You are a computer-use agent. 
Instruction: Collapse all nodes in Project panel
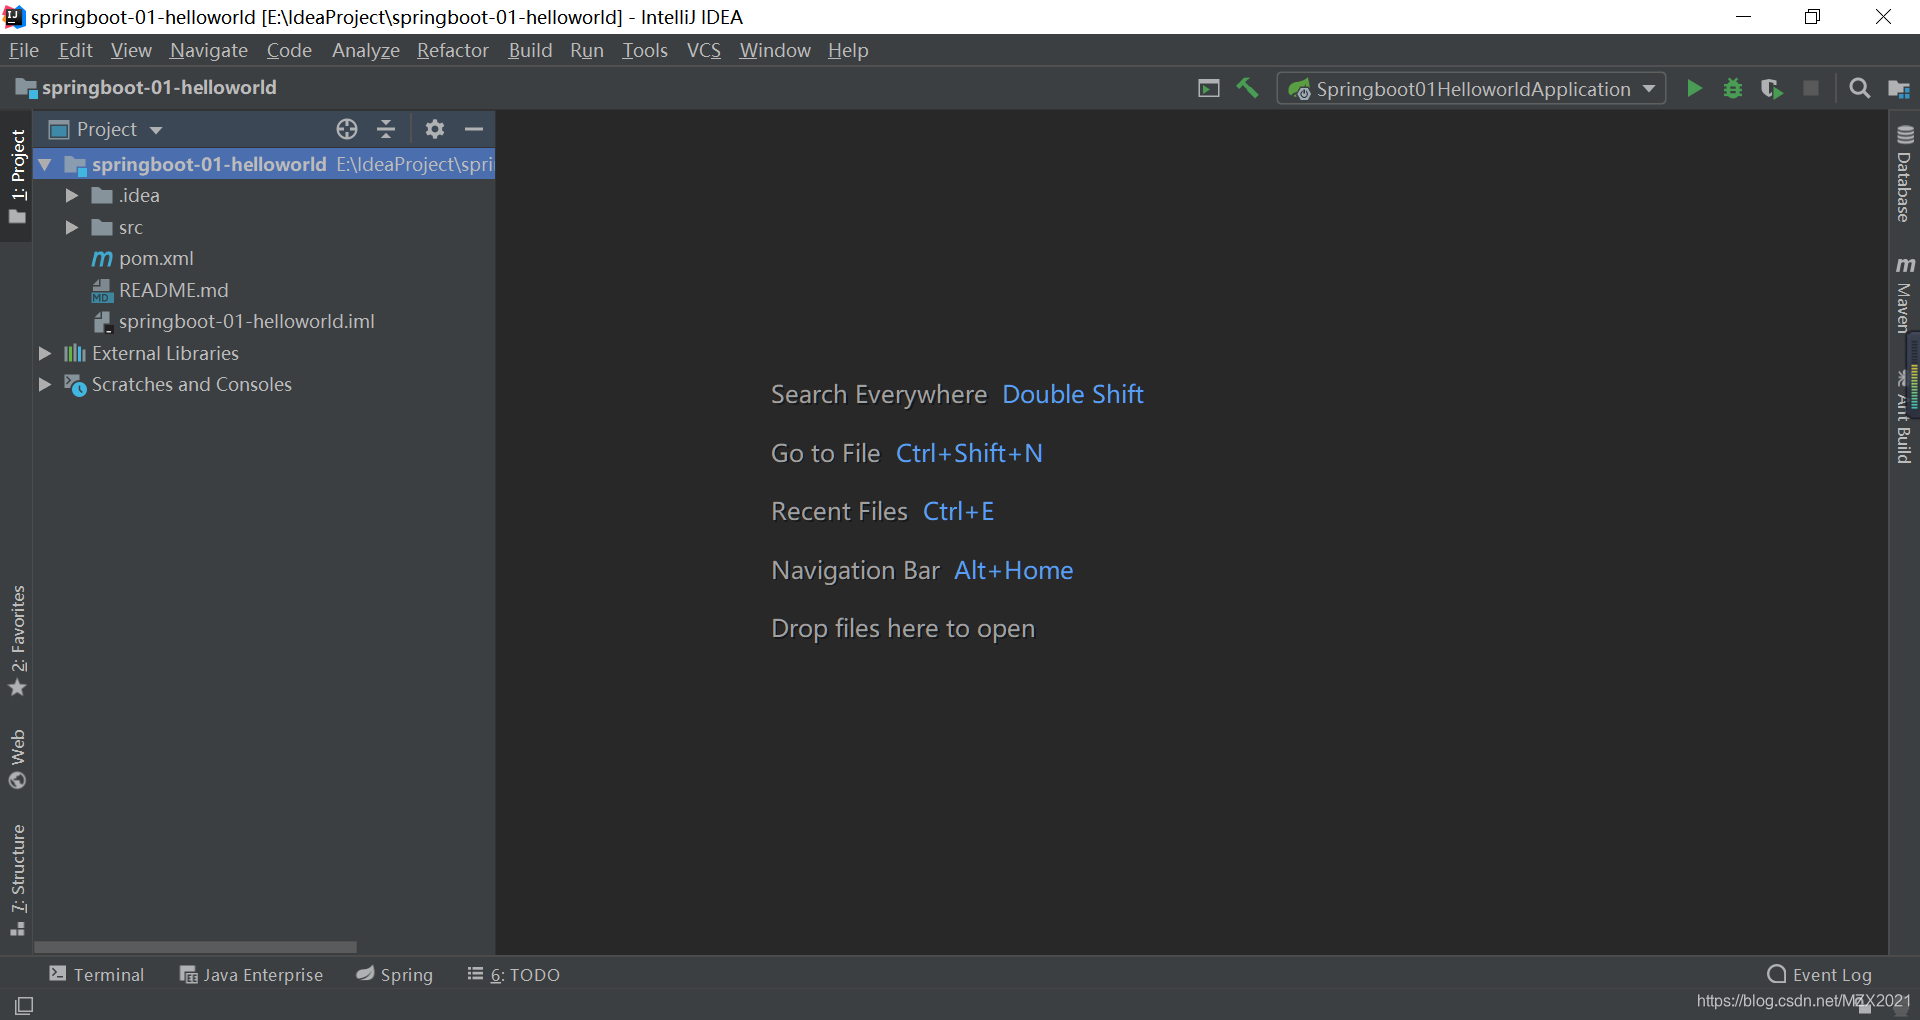386,129
